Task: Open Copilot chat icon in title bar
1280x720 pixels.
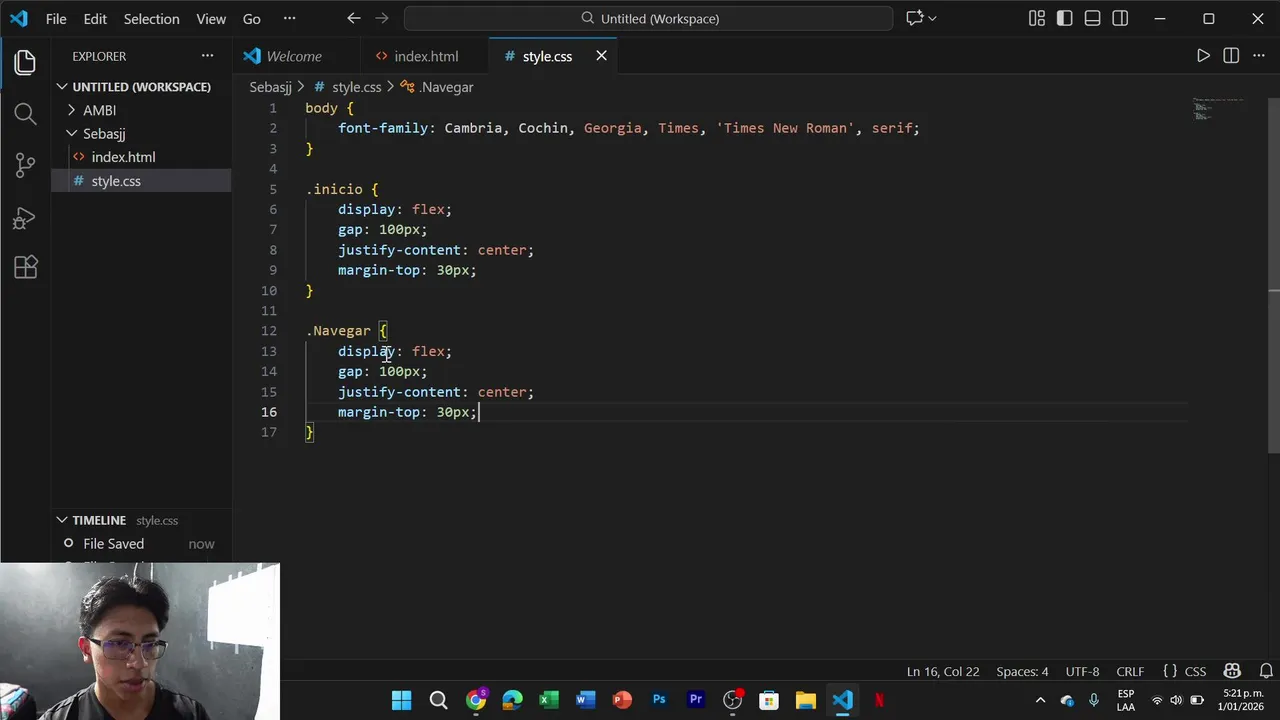Action: tap(914, 18)
